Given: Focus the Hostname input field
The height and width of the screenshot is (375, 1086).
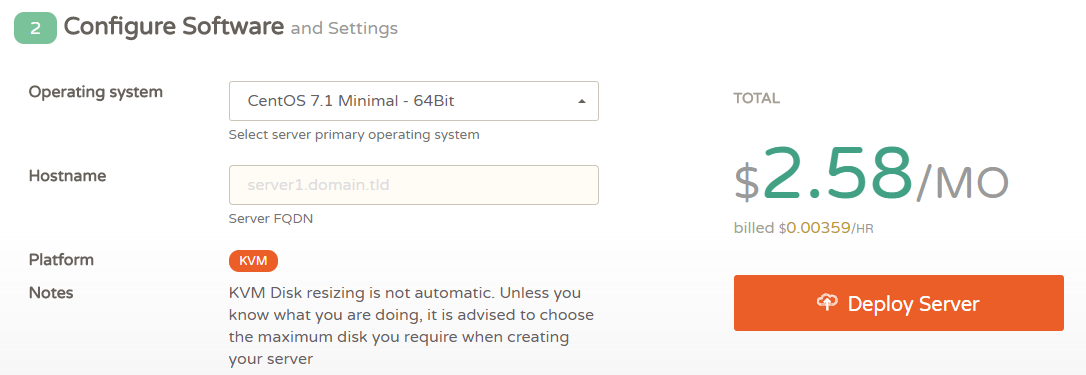Looking at the screenshot, I should (413, 185).
